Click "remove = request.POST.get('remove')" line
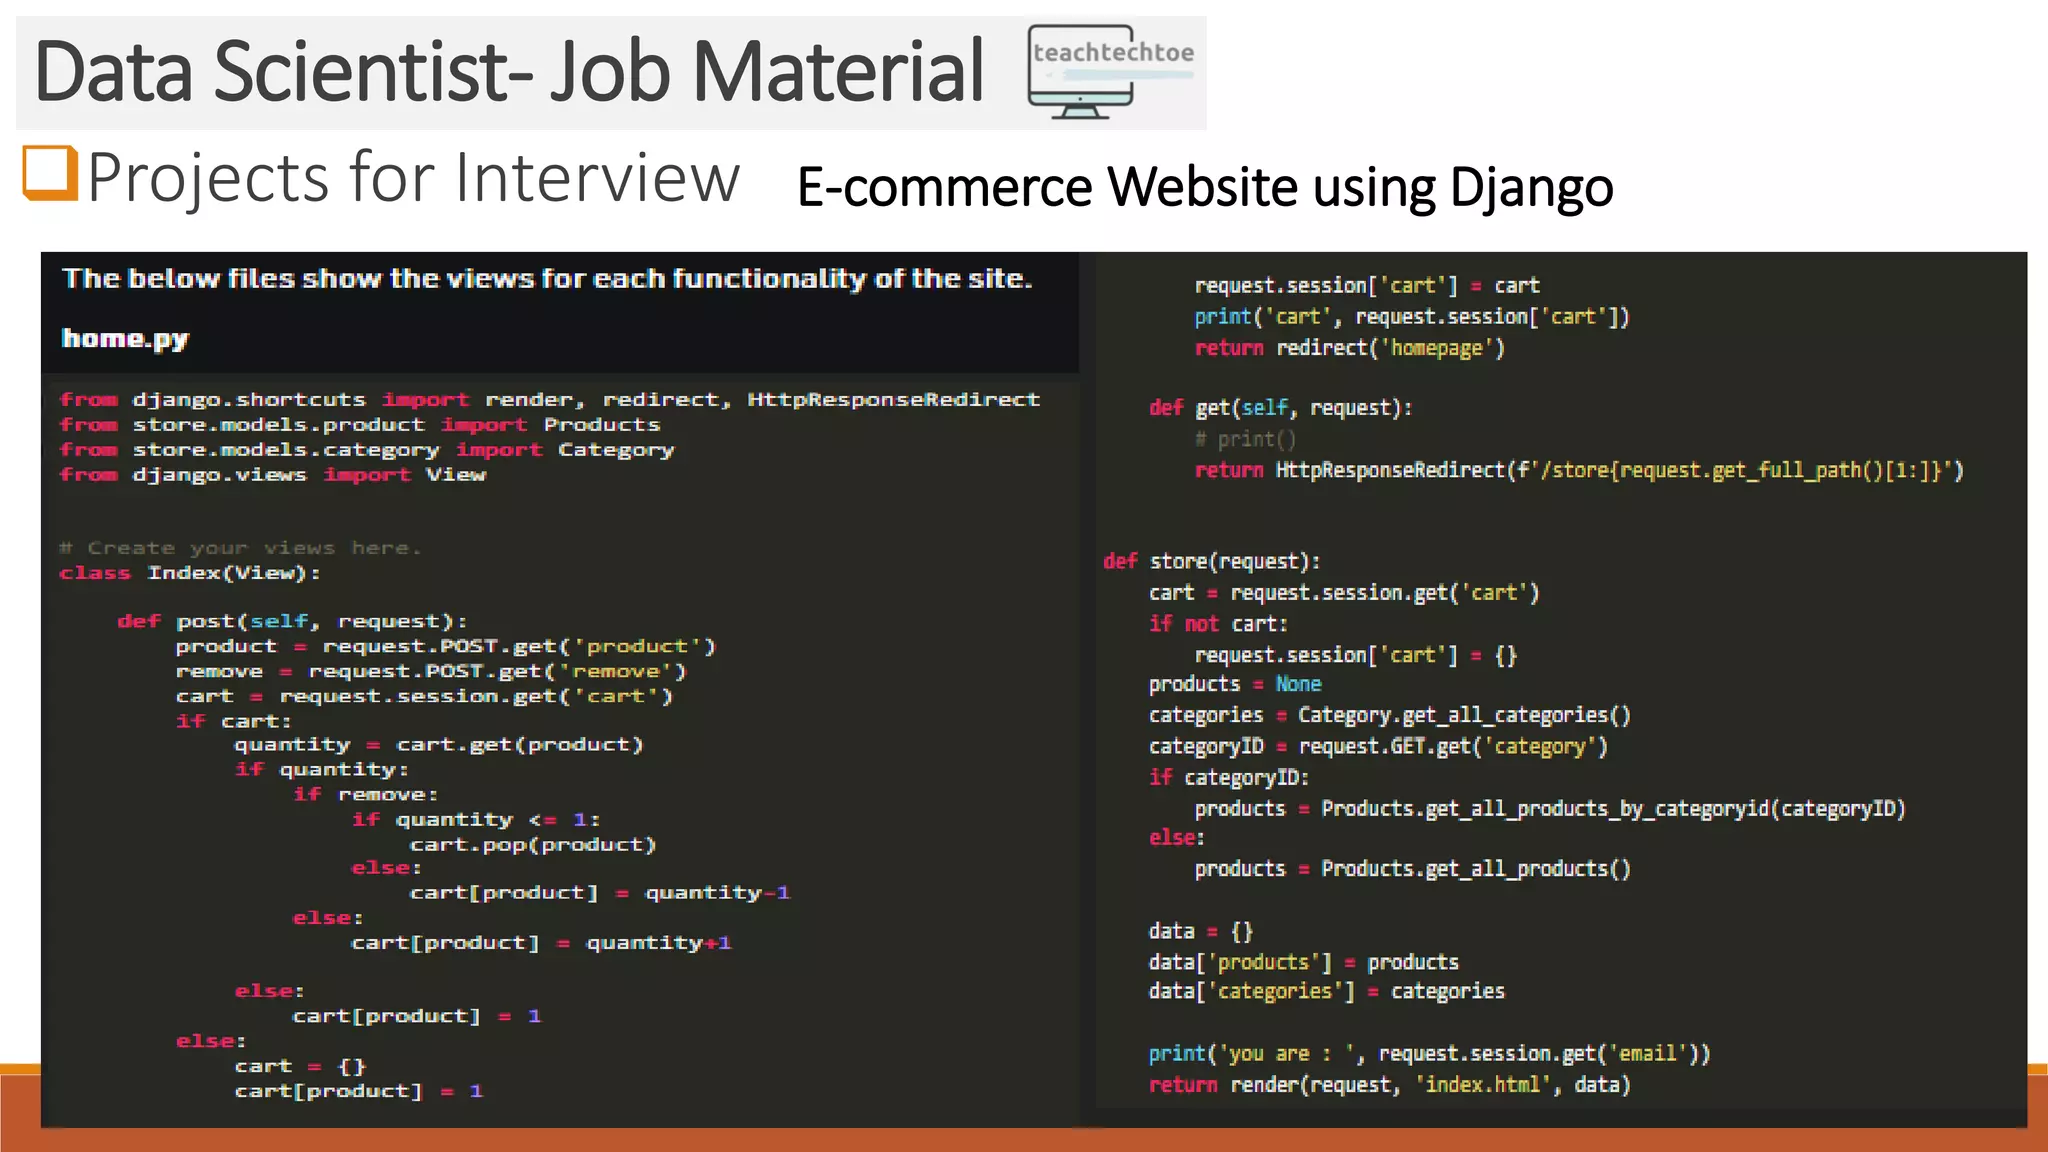The width and height of the screenshot is (2048, 1152). click(431, 671)
